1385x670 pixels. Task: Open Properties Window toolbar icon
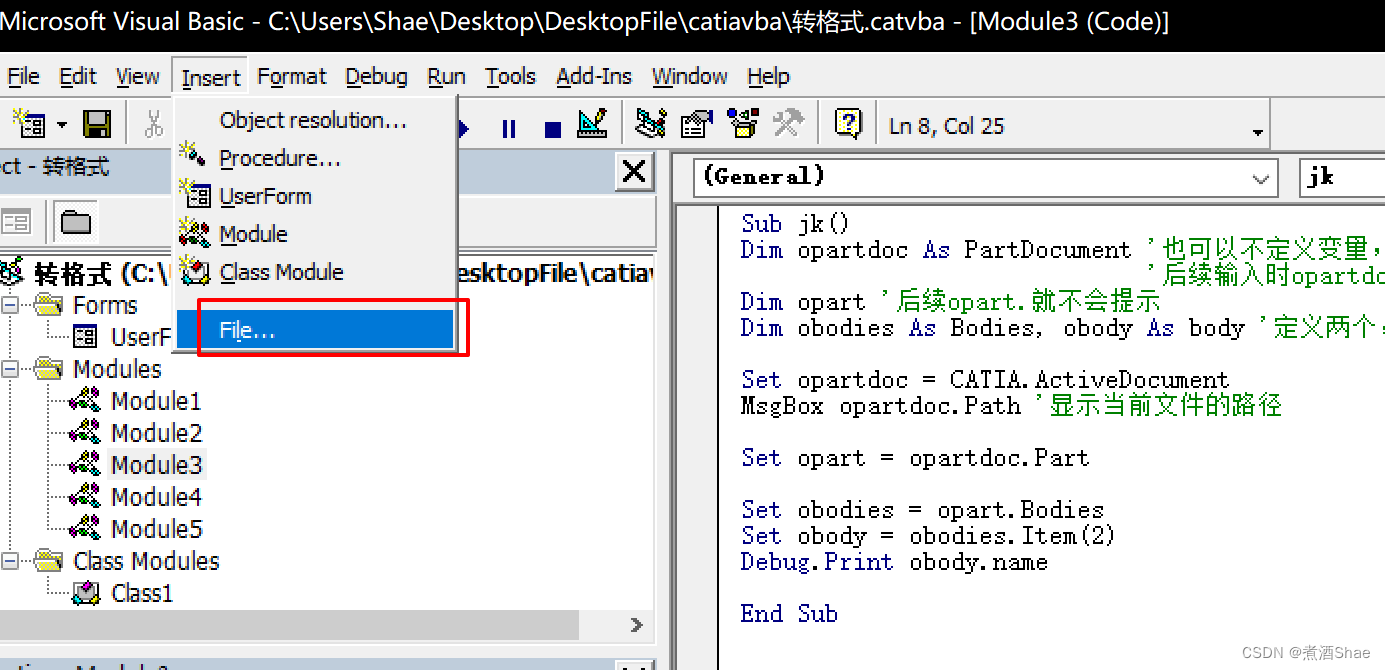(697, 124)
